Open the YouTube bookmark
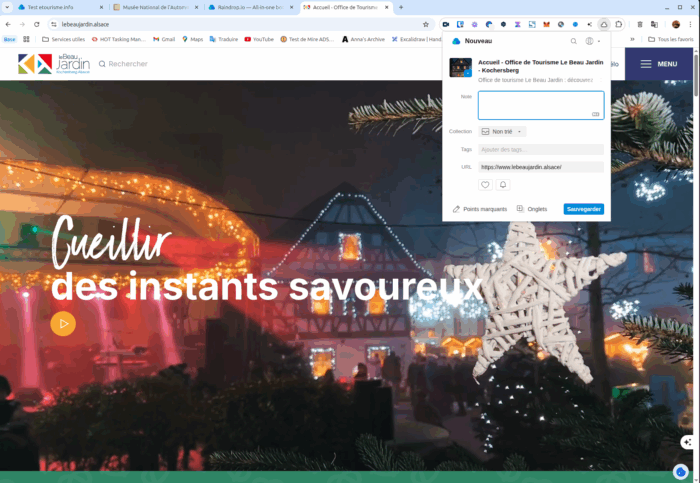Screen dimensions: 700x483 (258, 39)
